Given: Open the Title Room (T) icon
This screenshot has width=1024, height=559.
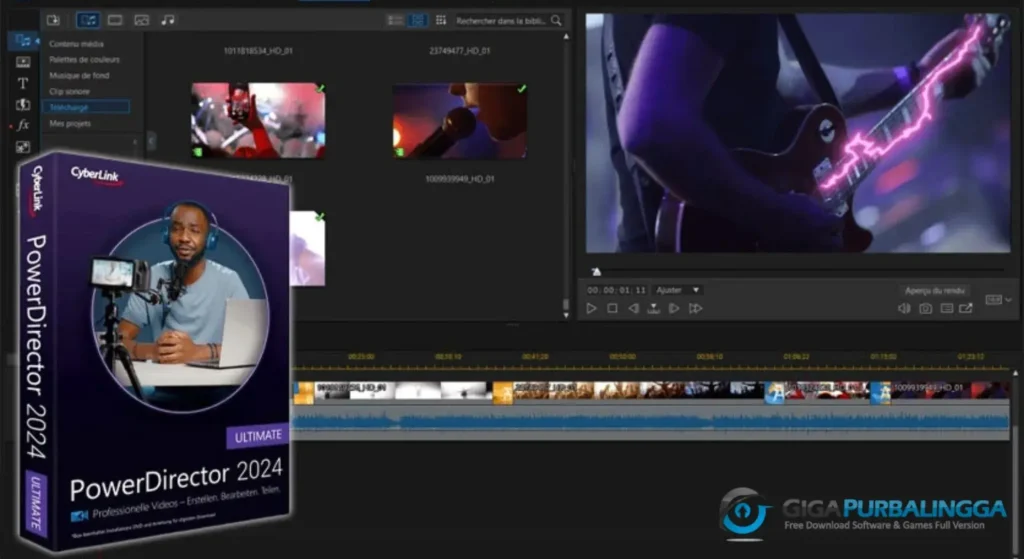Looking at the screenshot, I should tap(23, 83).
